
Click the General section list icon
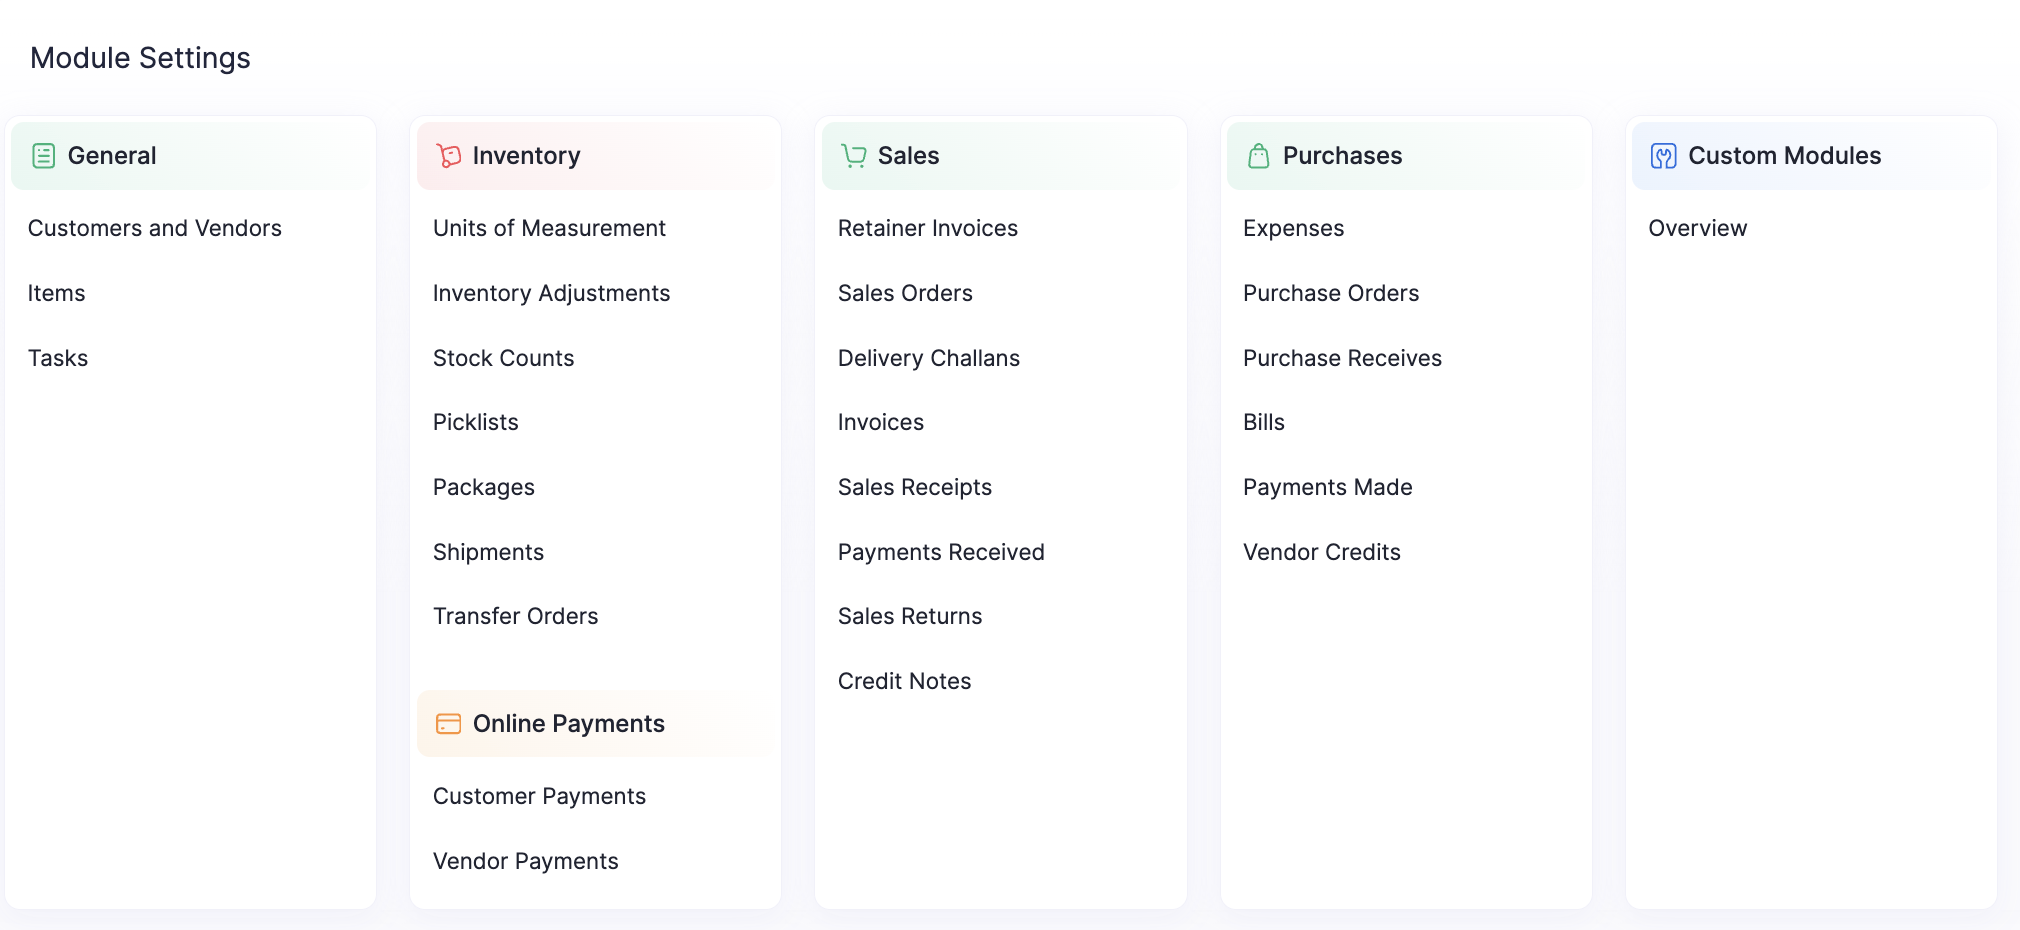(x=43, y=156)
